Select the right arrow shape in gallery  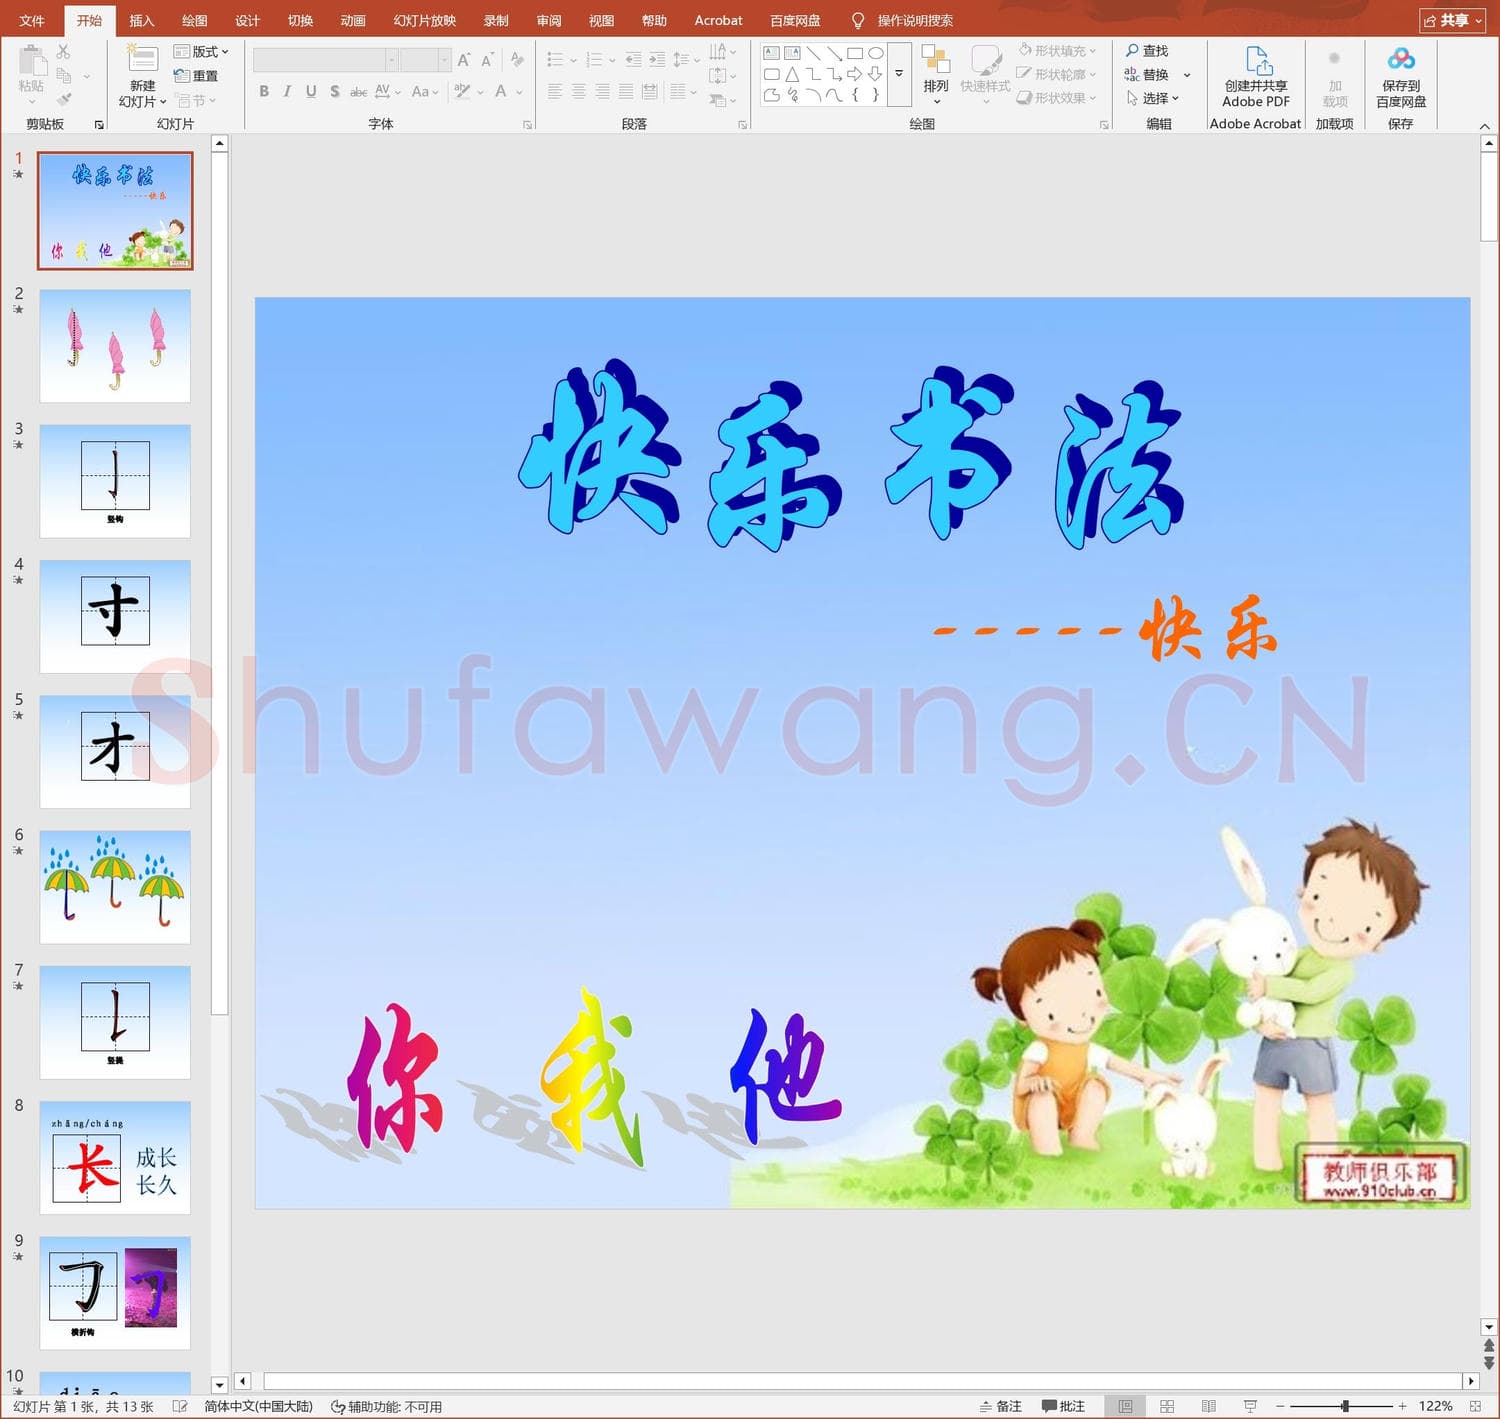point(855,74)
